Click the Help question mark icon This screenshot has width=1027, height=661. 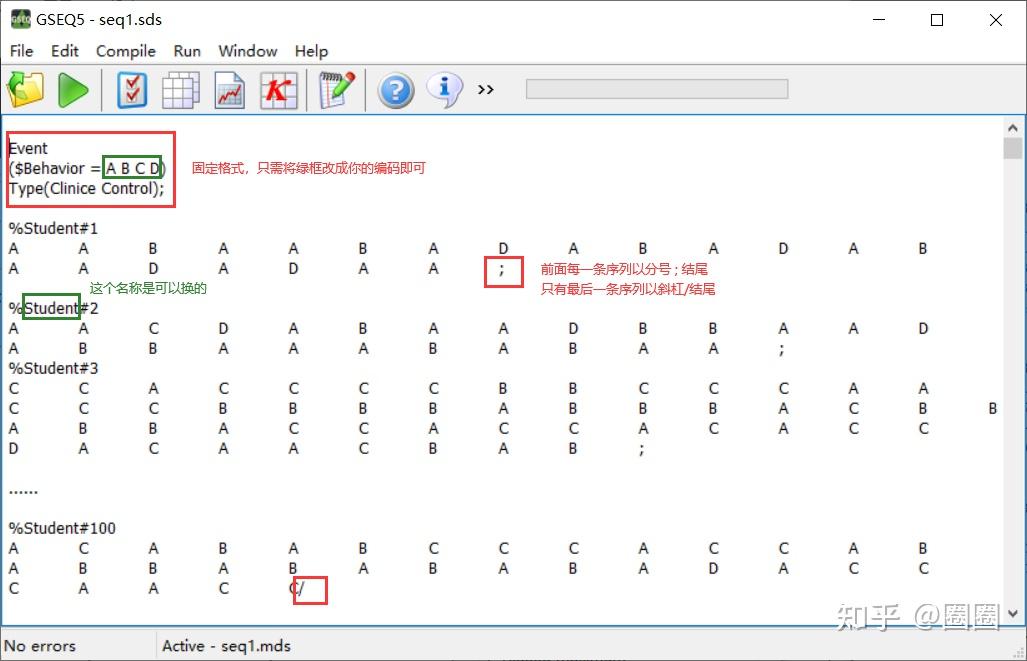point(395,89)
